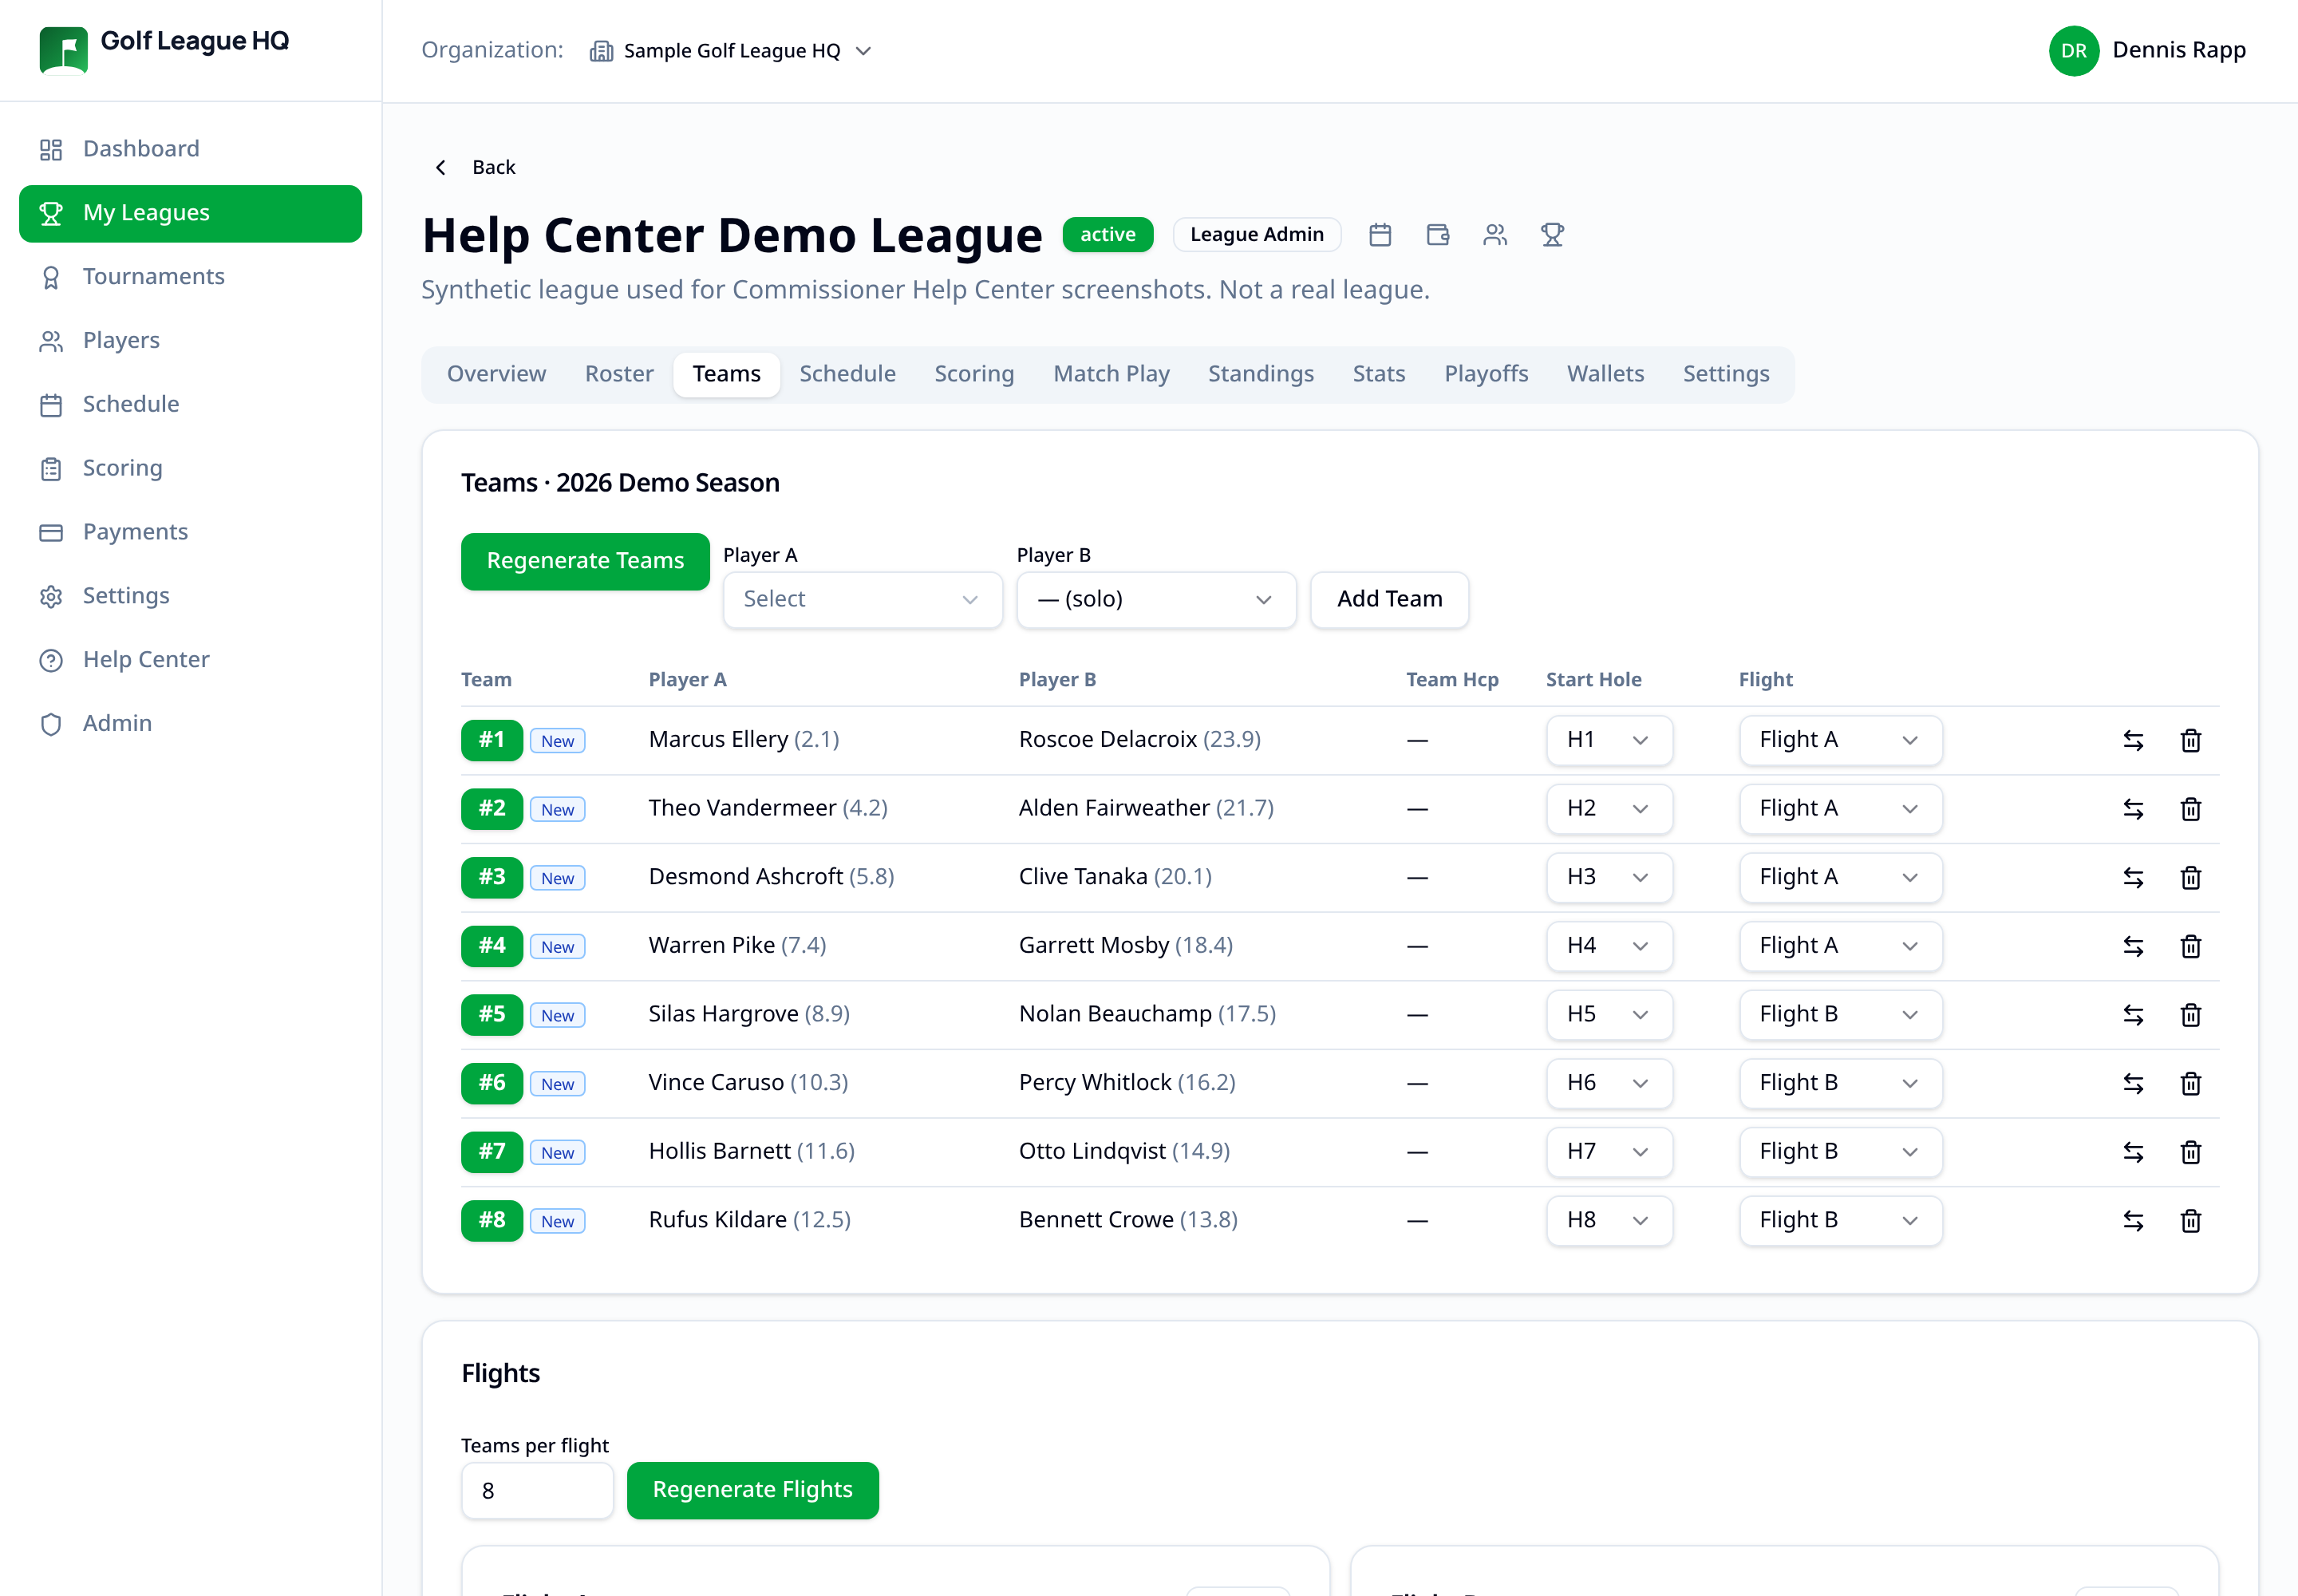Swap players on team #2 Theo Vandermeer

2133,809
